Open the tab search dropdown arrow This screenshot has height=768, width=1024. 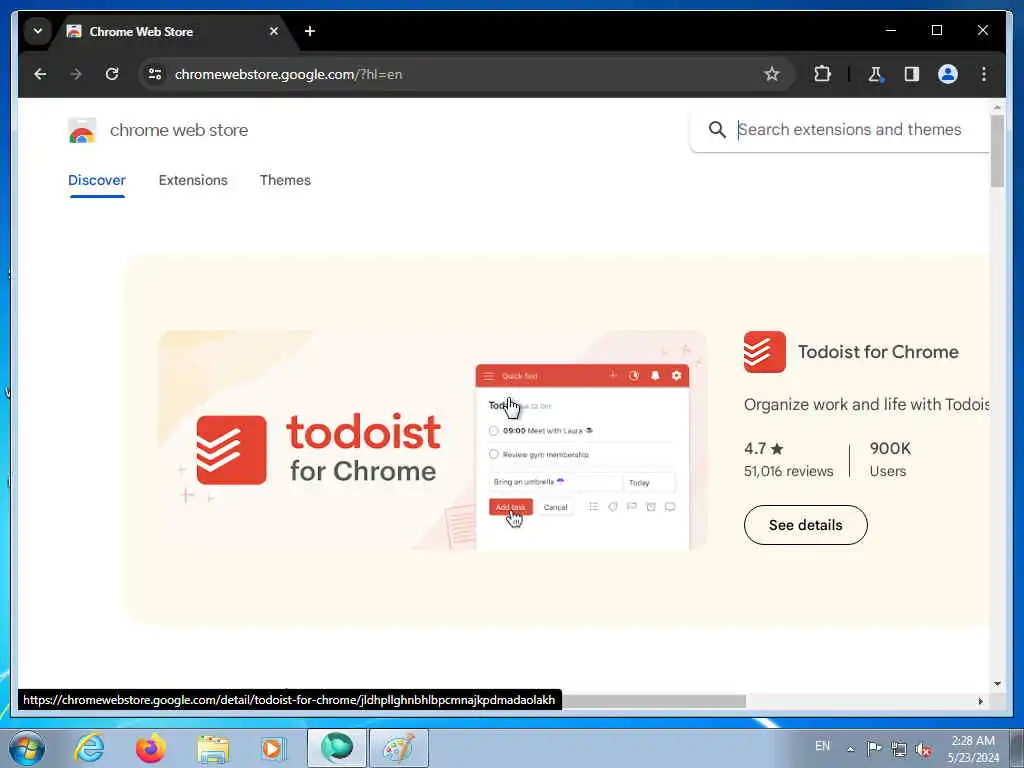38,31
